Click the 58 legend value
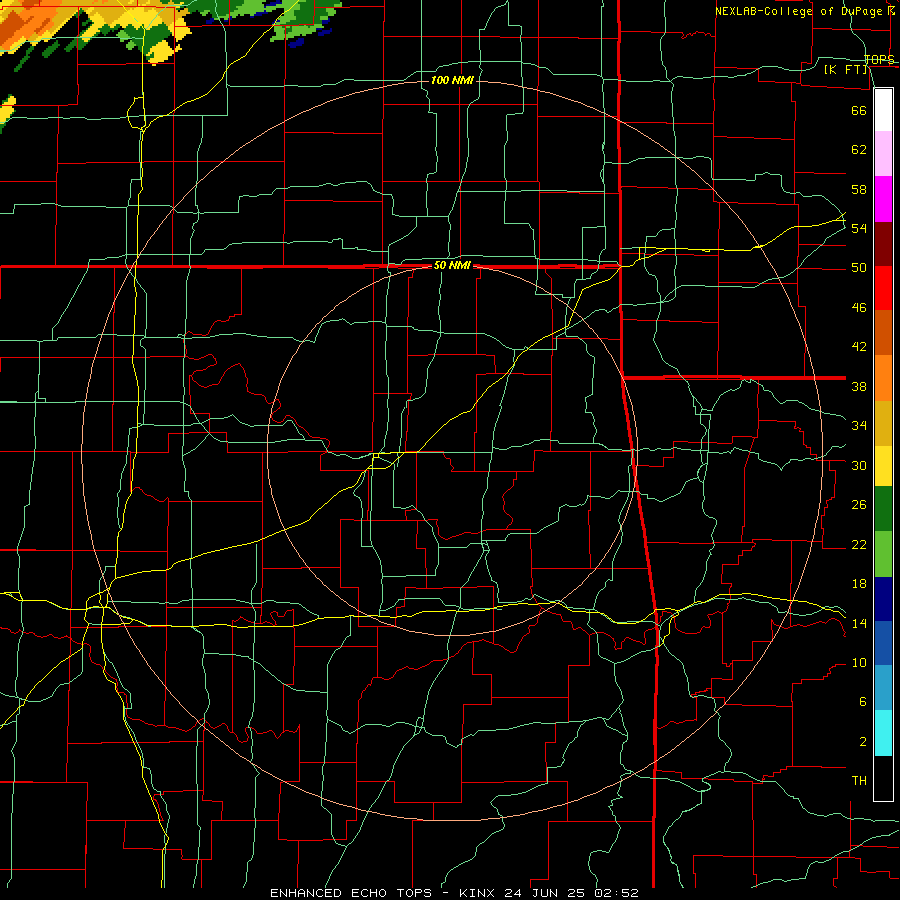 pos(859,189)
